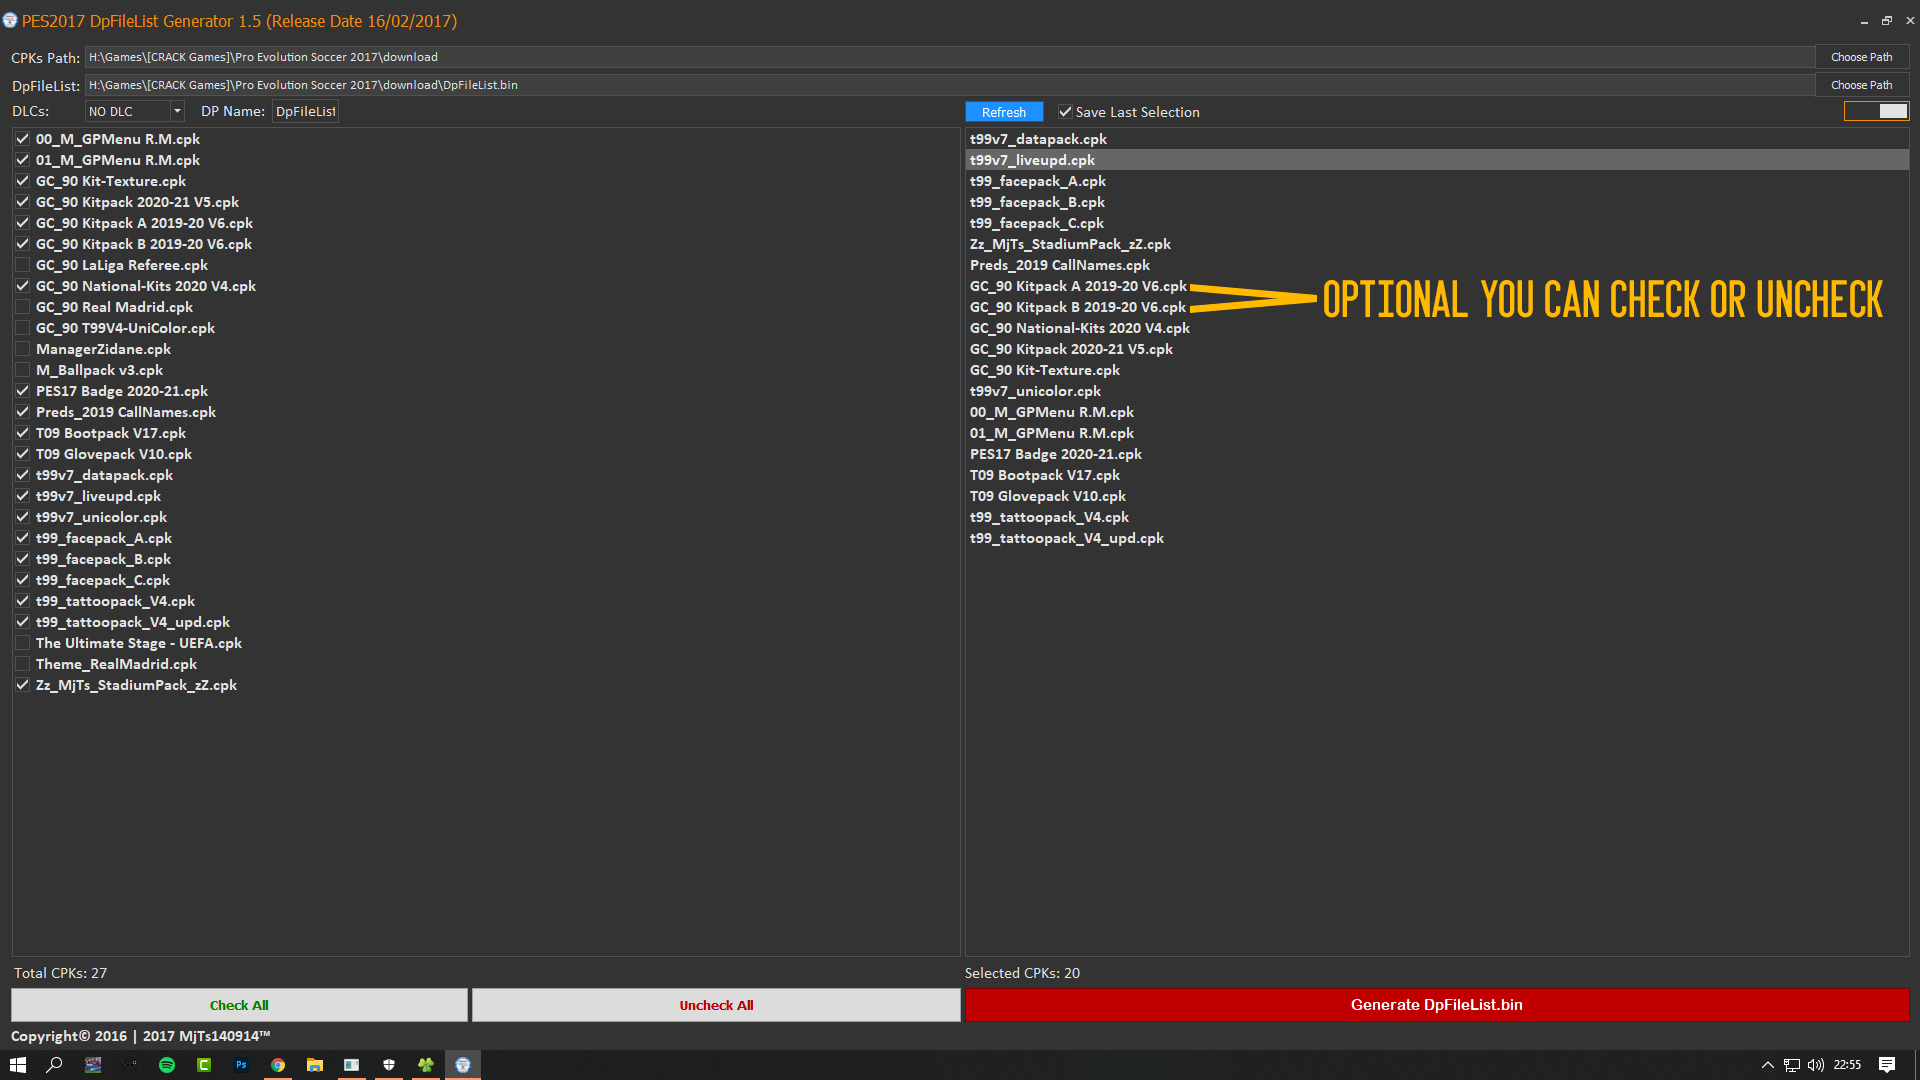1920x1080 pixels.
Task: Open File Explorer from the taskbar
Action: tap(315, 1065)
